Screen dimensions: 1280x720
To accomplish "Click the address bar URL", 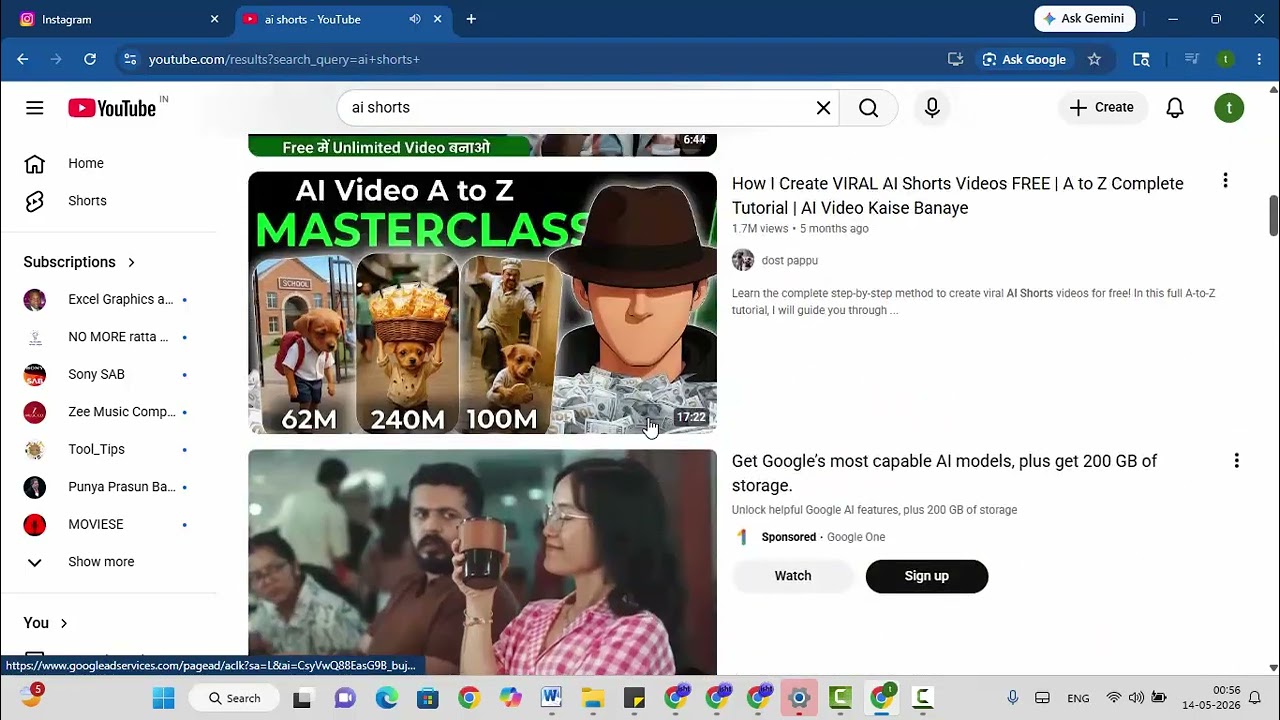I will pos(284,59).
